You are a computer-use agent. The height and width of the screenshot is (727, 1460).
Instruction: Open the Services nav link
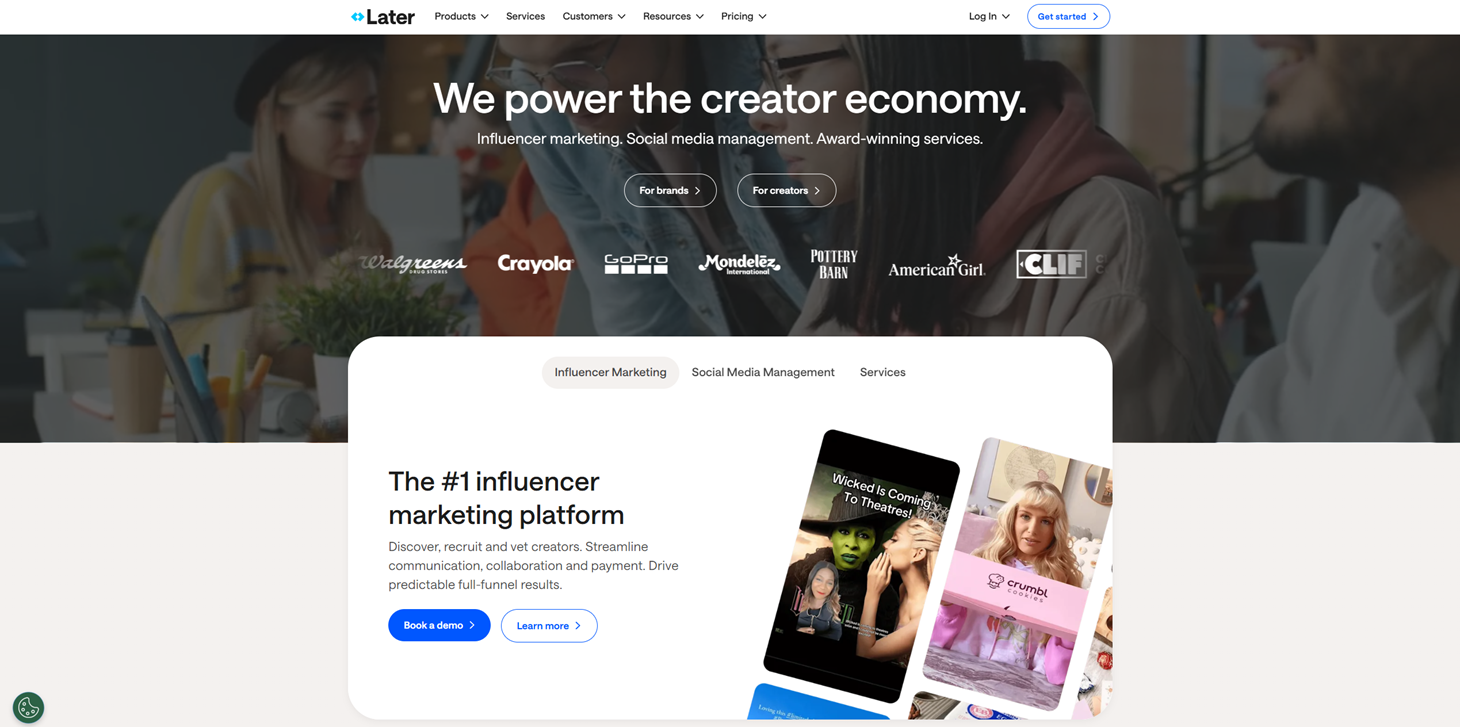click(x=525, y=17)
